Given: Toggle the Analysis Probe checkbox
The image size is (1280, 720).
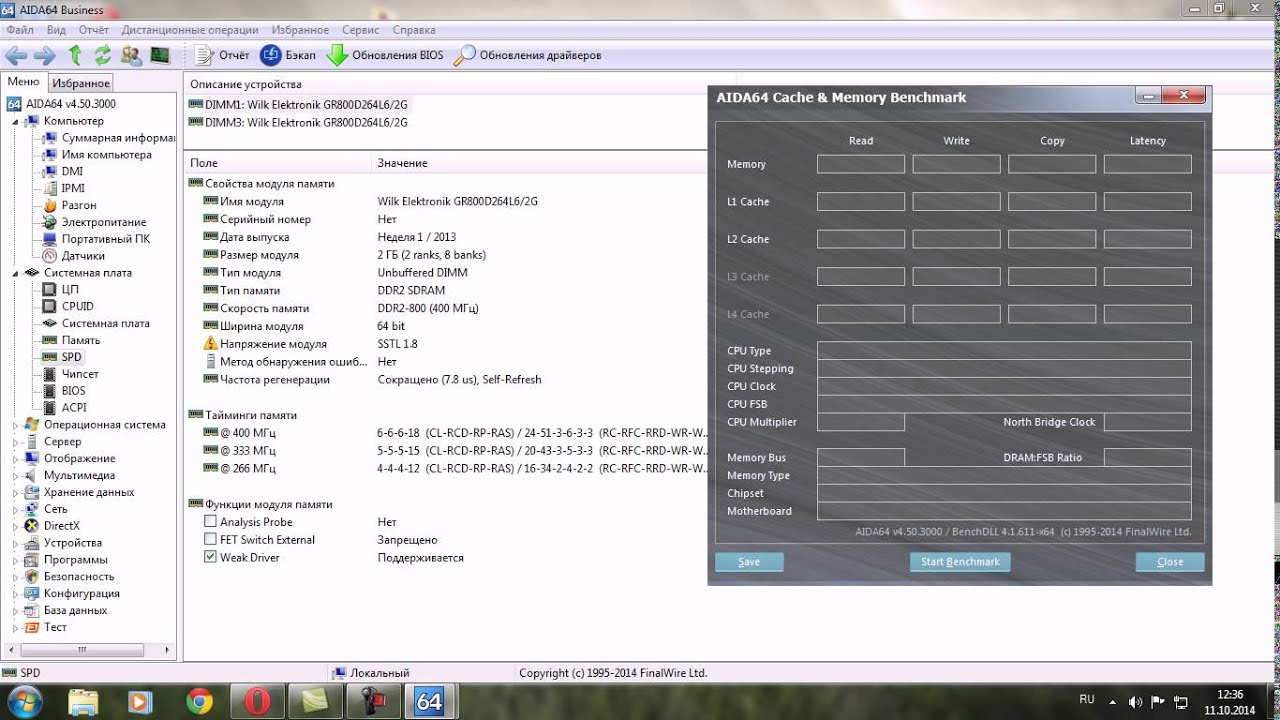Looking at the screenshot, I should pos(210,522).
